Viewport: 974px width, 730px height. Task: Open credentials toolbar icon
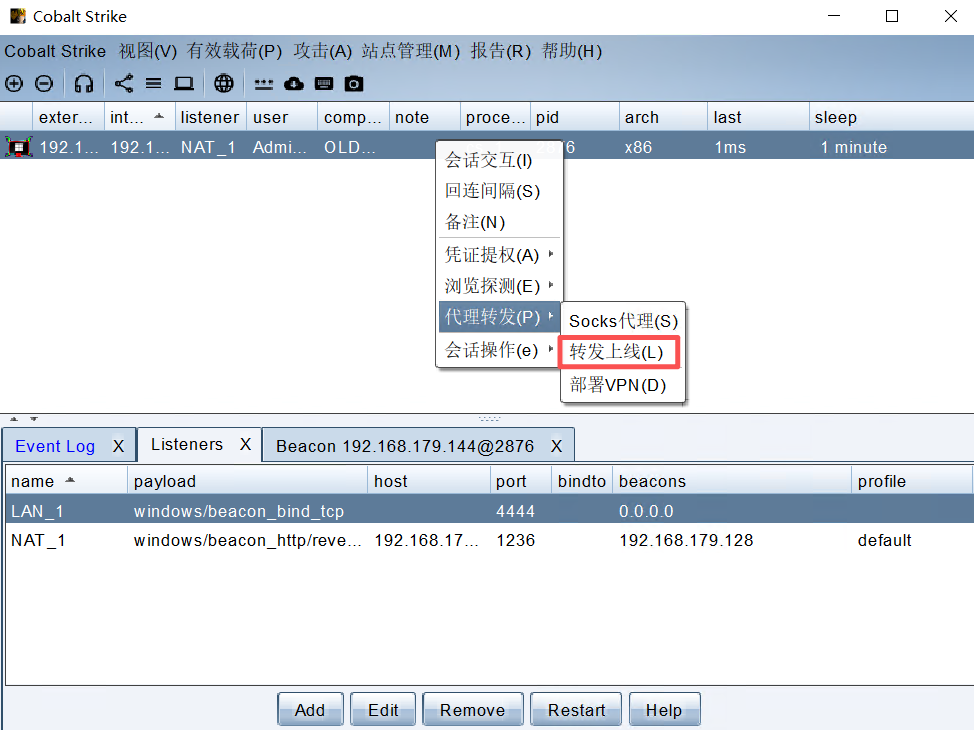click(264, 84)
